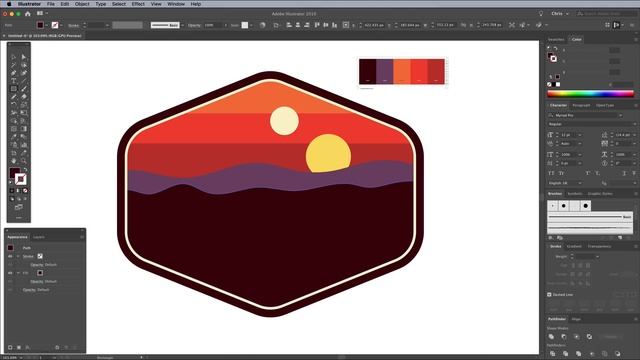This screenshot has height=360, width=640.
Task: Select the Zoom tool
Action: click(24, 161)
